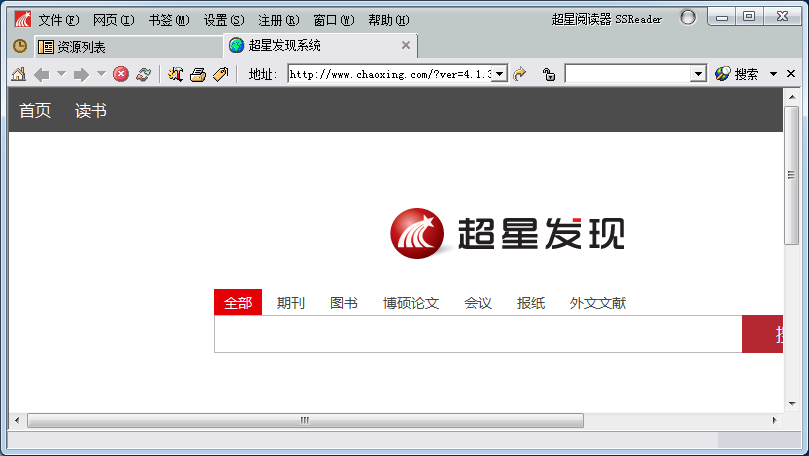809x456 pixels.
Task: Click the round status indicator near title
Action: point(688,18)
